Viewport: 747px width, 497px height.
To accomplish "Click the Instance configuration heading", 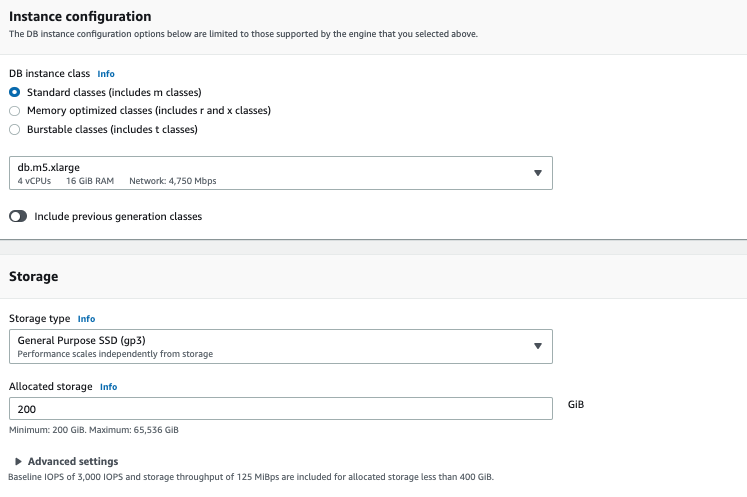I will tap(80, 17).
